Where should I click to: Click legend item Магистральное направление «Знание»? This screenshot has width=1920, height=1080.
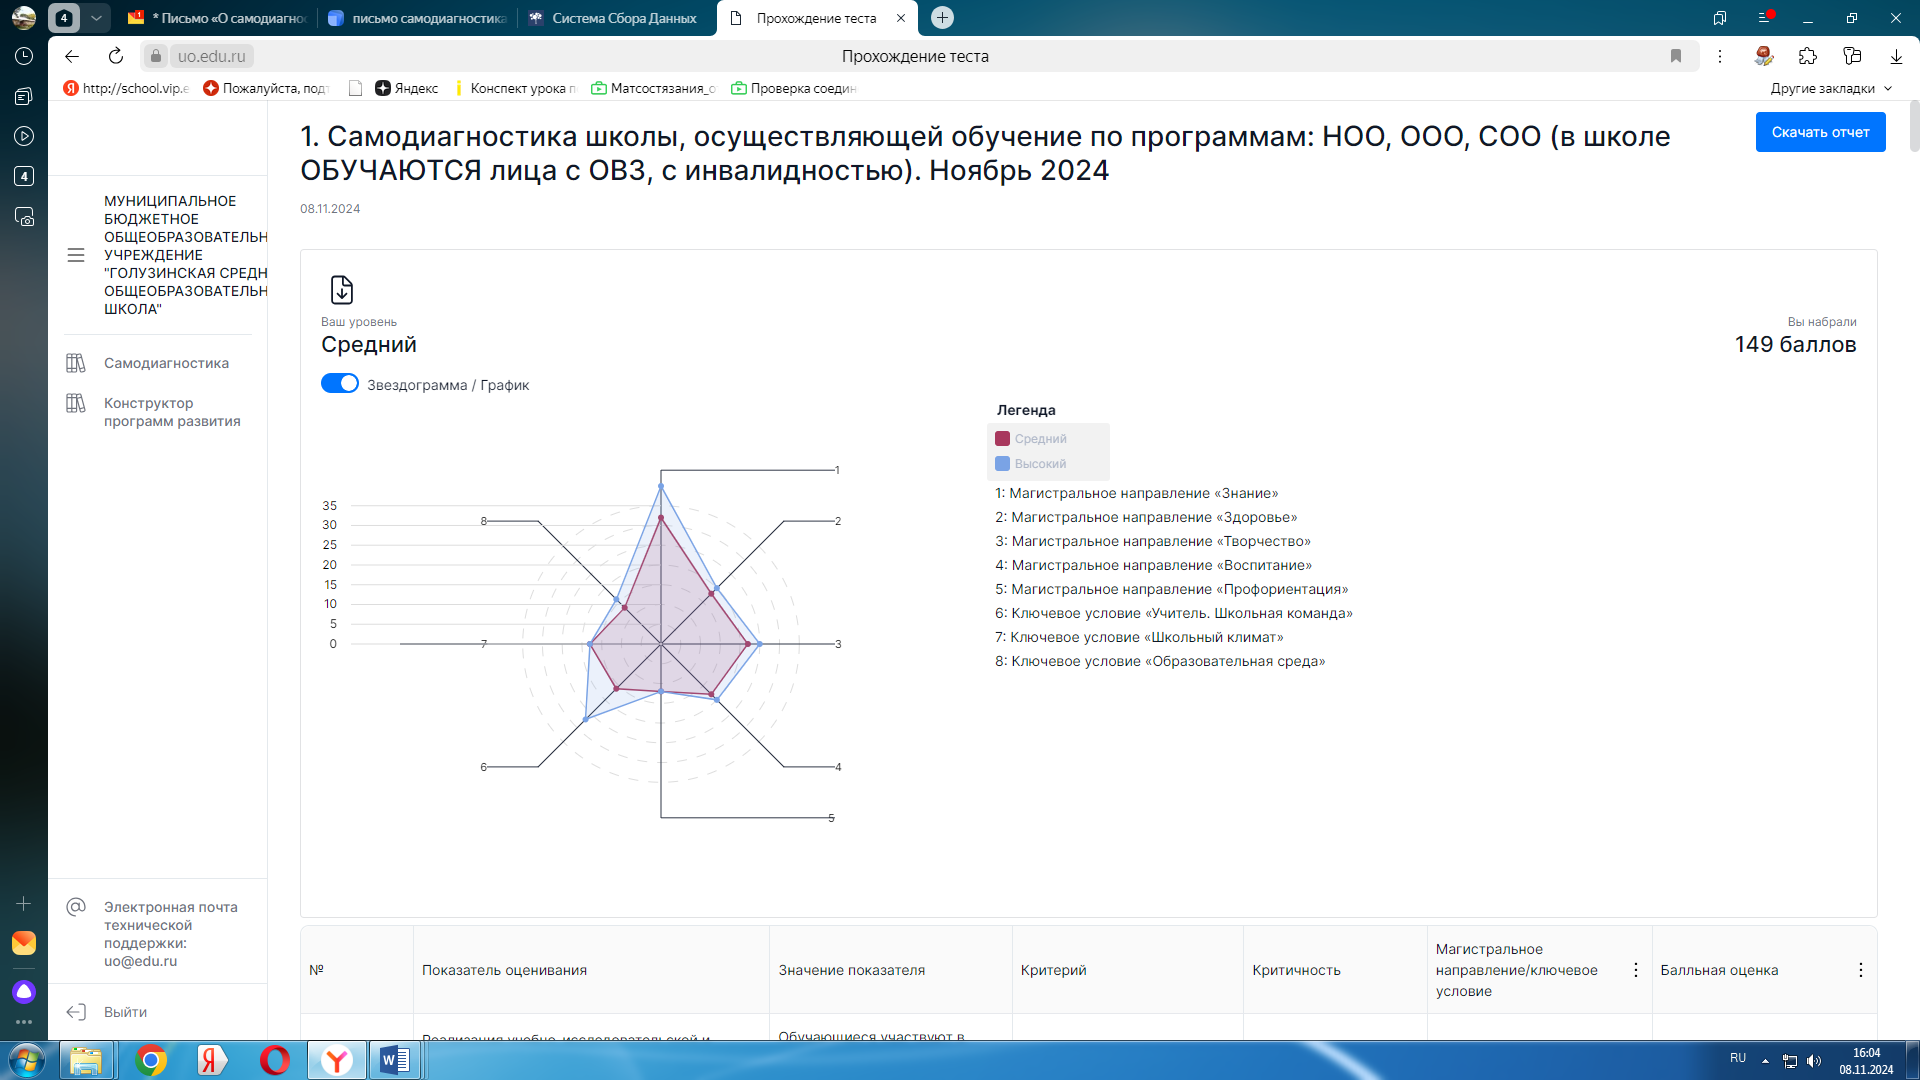1136,493
